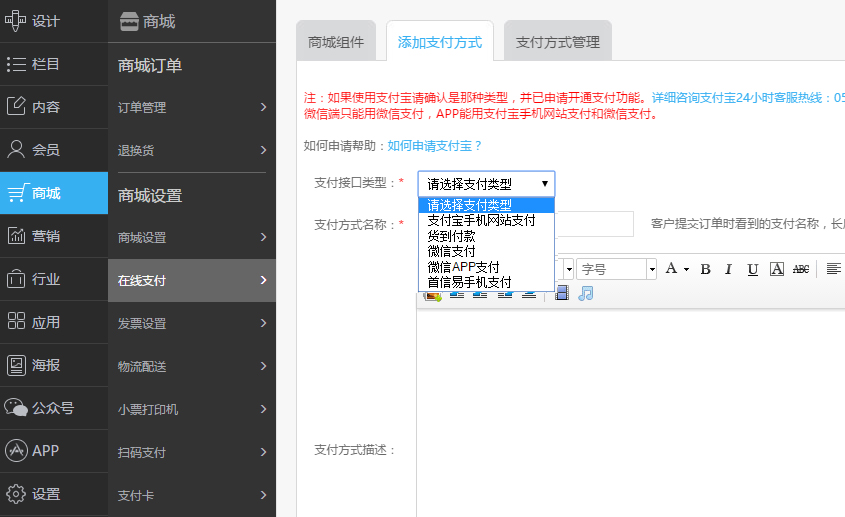
Task: Open the 如何申请支付宝？ help link
Action: [434, 146]
